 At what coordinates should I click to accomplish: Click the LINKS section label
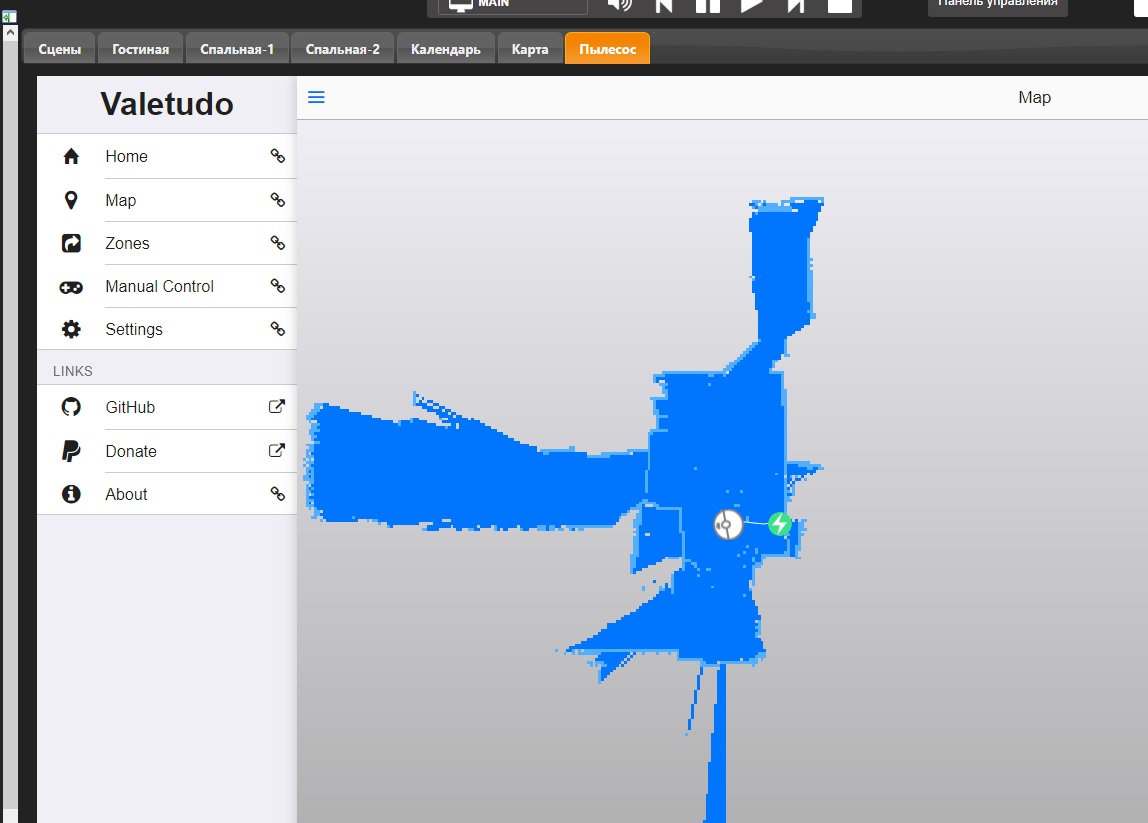click(72, 371)
